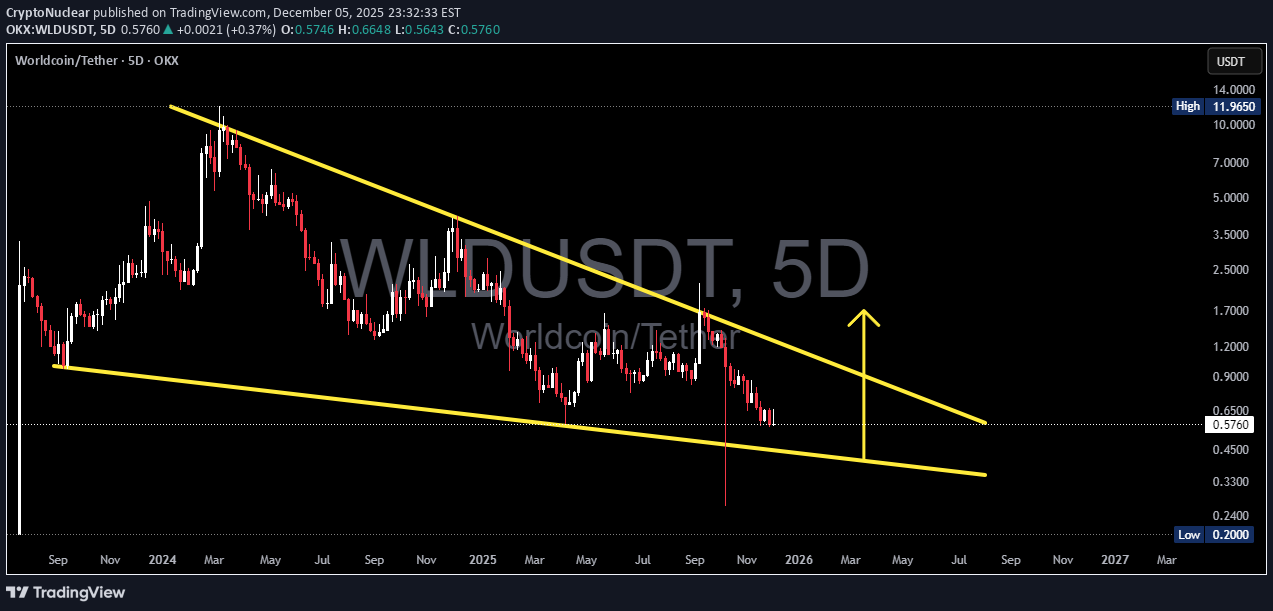The width and height of the screenshot is (1273, 611).
Task: Click the current price 0.5760 tag
Action: point(1229,424)
